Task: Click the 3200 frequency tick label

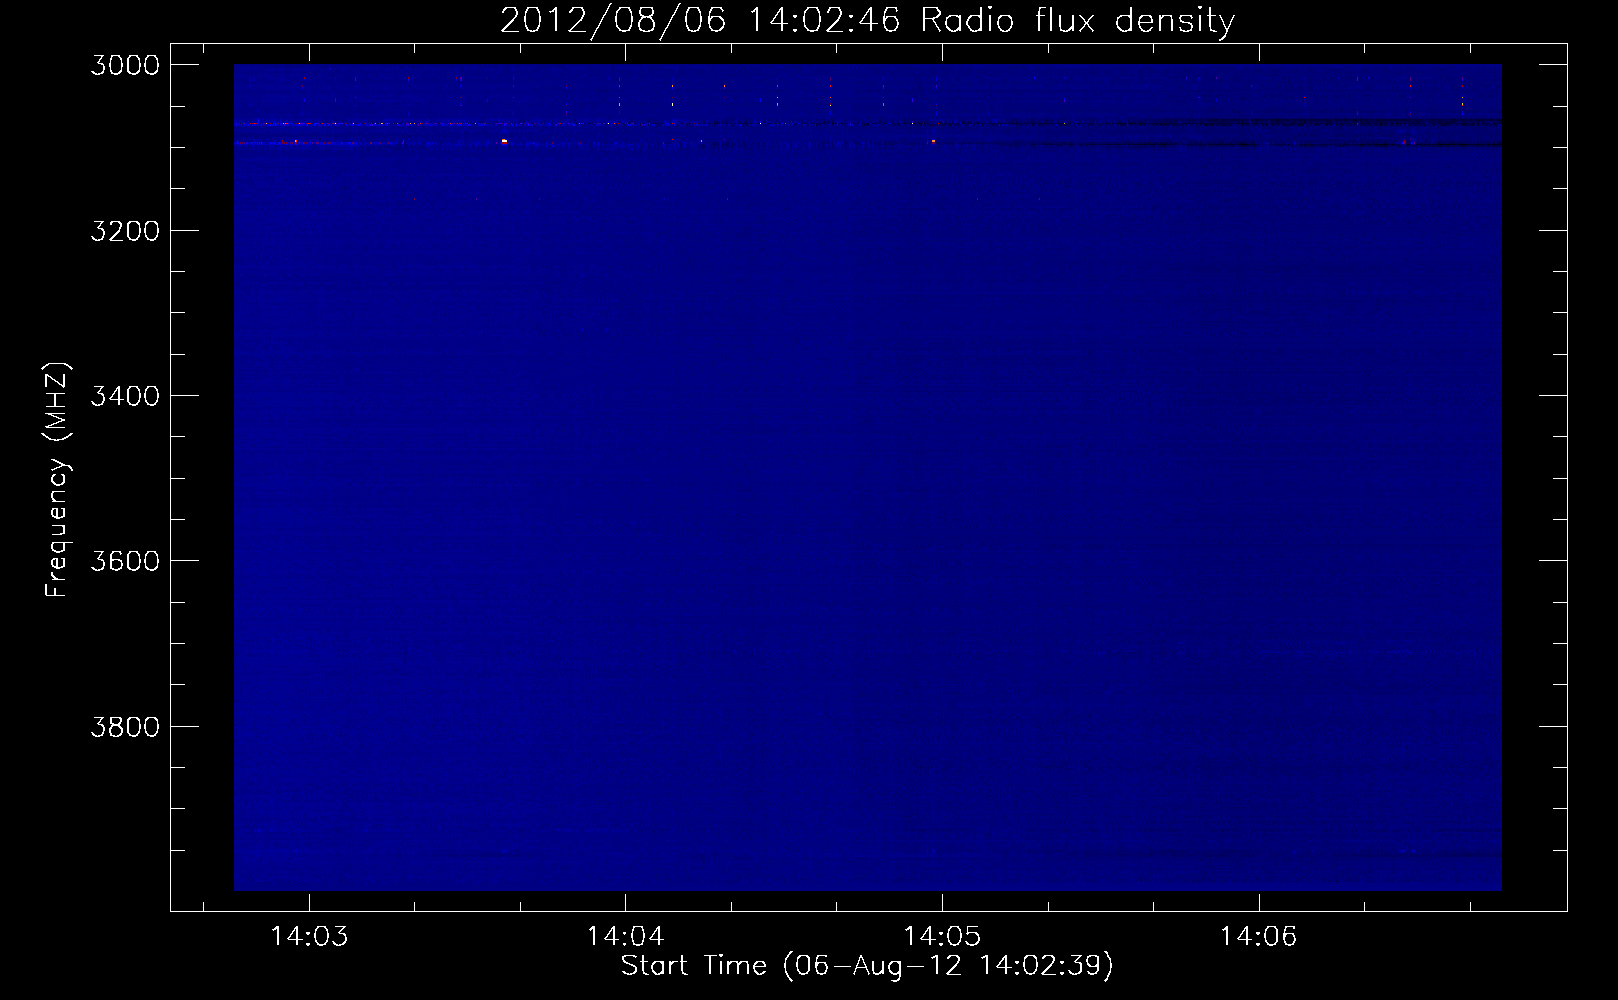Action: [125, 230]
